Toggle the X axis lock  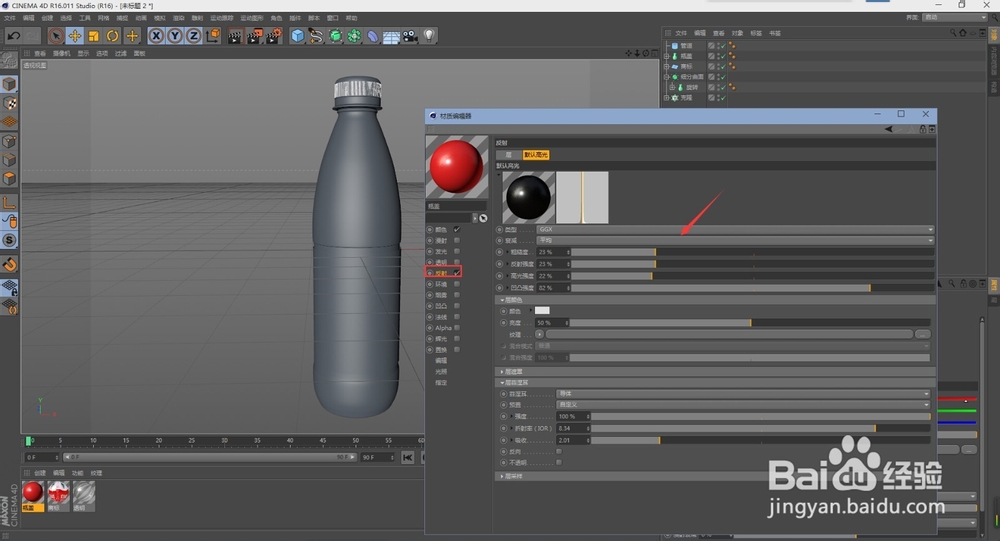(x=156, y=36)
